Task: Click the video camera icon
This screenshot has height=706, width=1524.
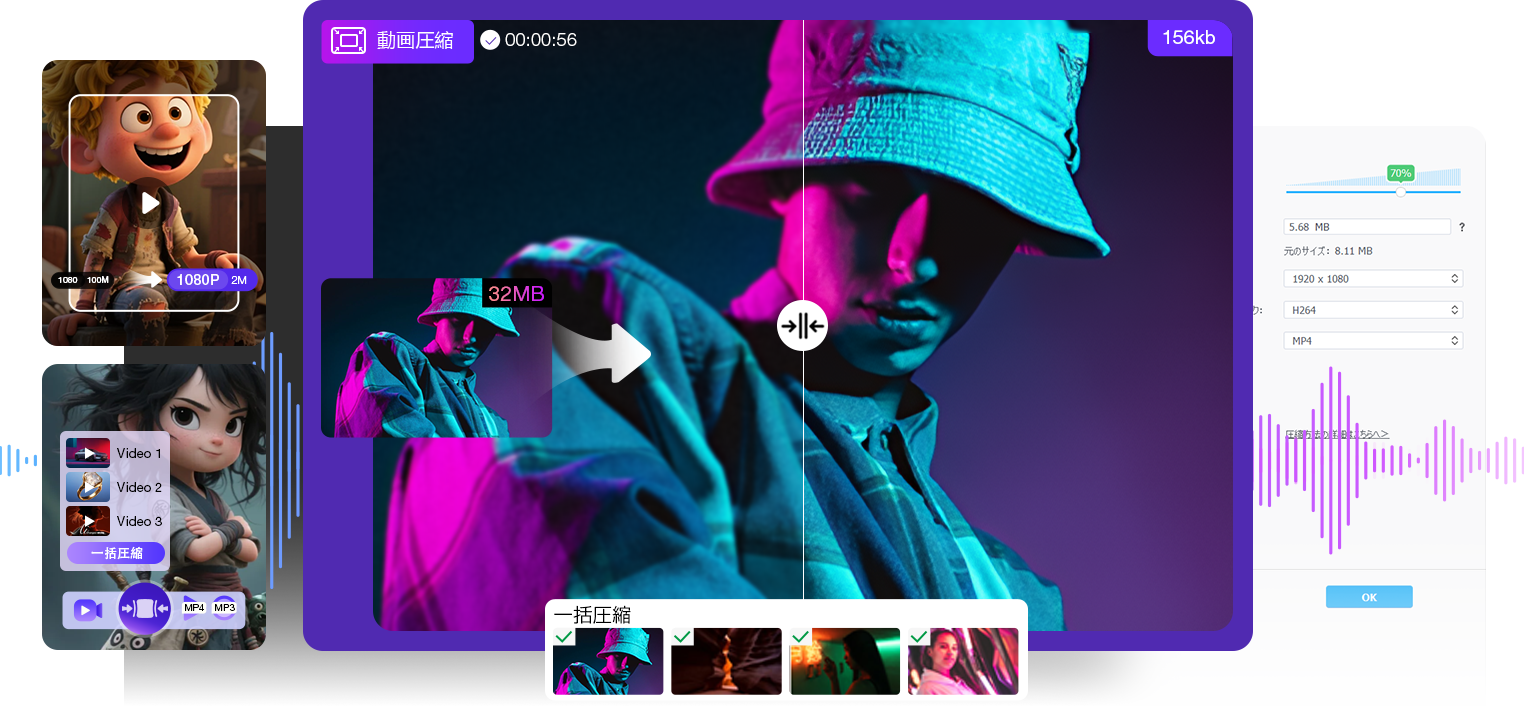Action: (88, 609)
